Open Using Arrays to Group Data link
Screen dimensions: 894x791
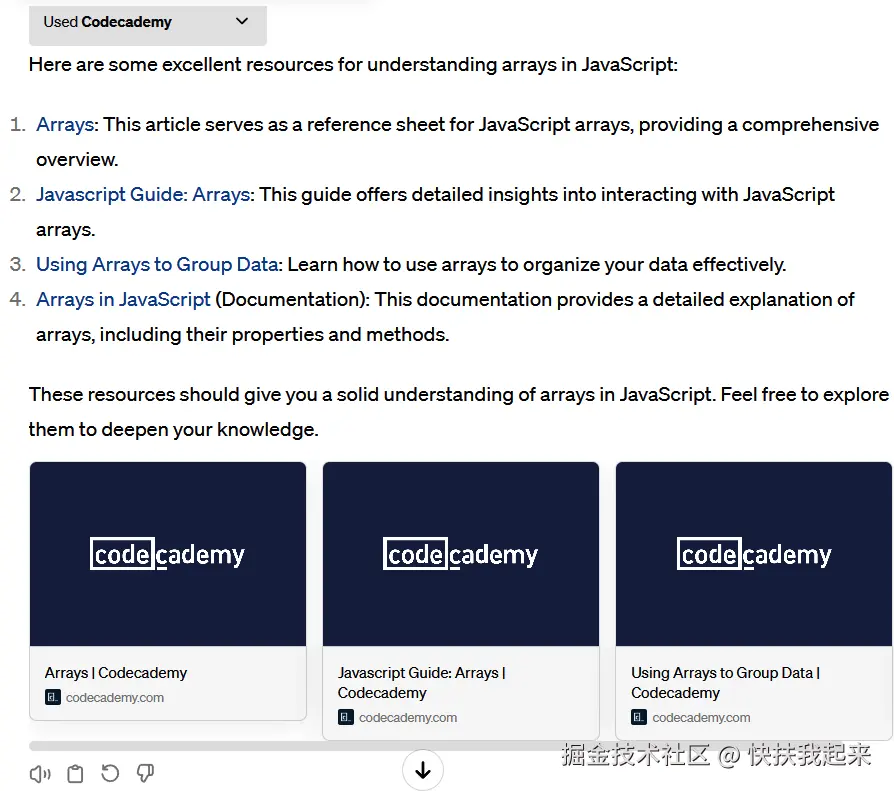coord(157,265)
